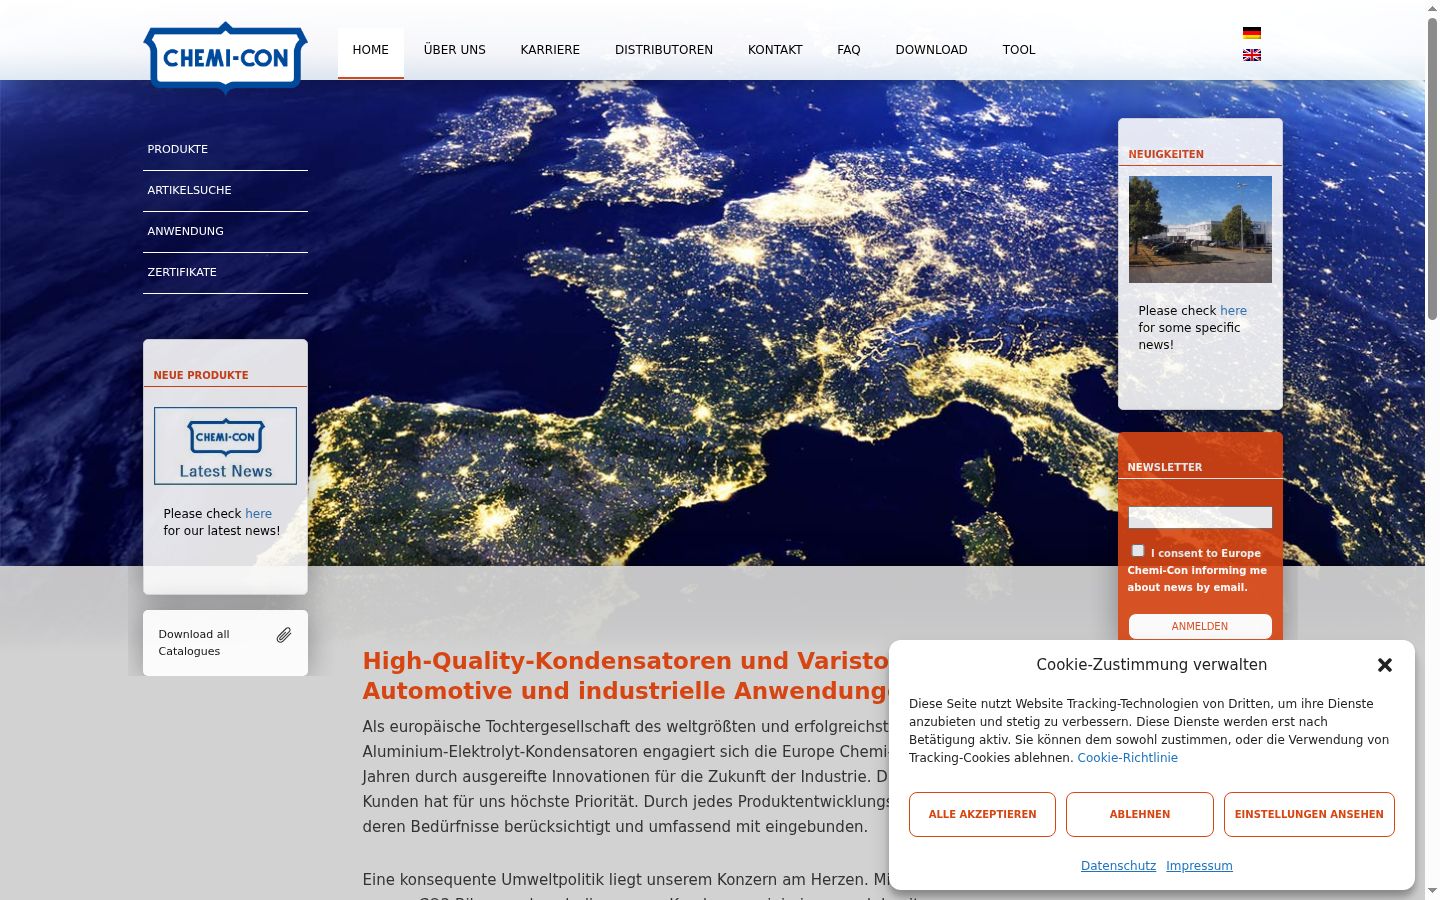Switch site language to German flag

pos(1252,33)
